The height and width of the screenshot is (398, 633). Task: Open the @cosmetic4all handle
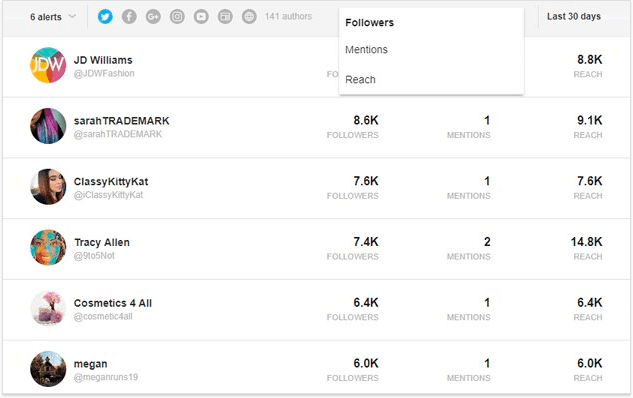point(103,316)
